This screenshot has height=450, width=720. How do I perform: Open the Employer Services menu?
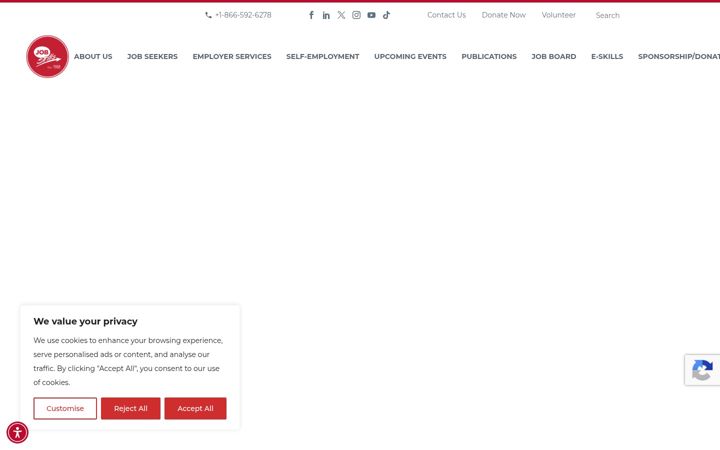pyautogui.click(x=232, y=56)
